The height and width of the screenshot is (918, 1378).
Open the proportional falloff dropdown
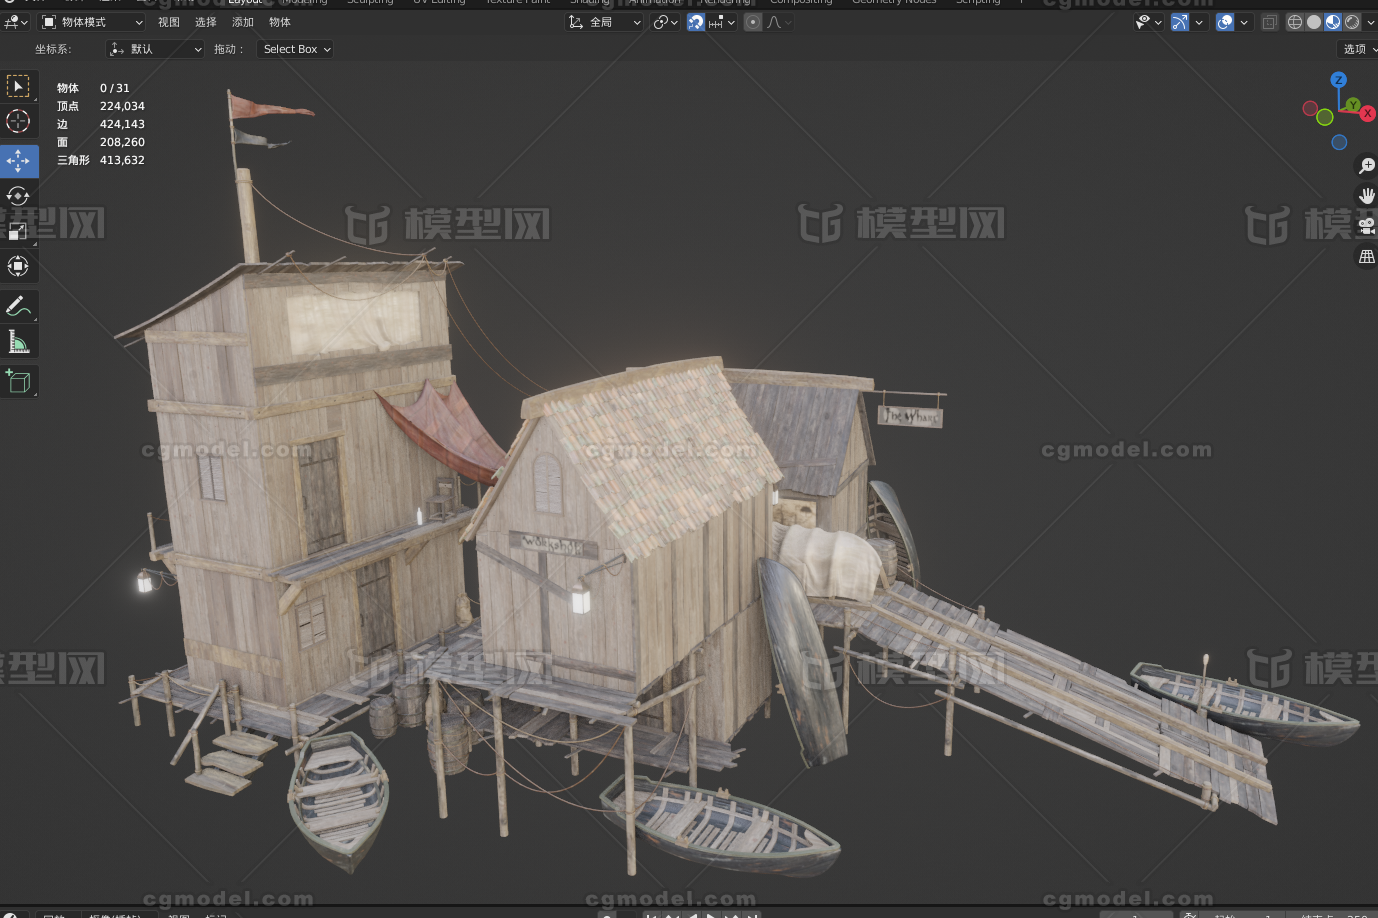(778, 22)
